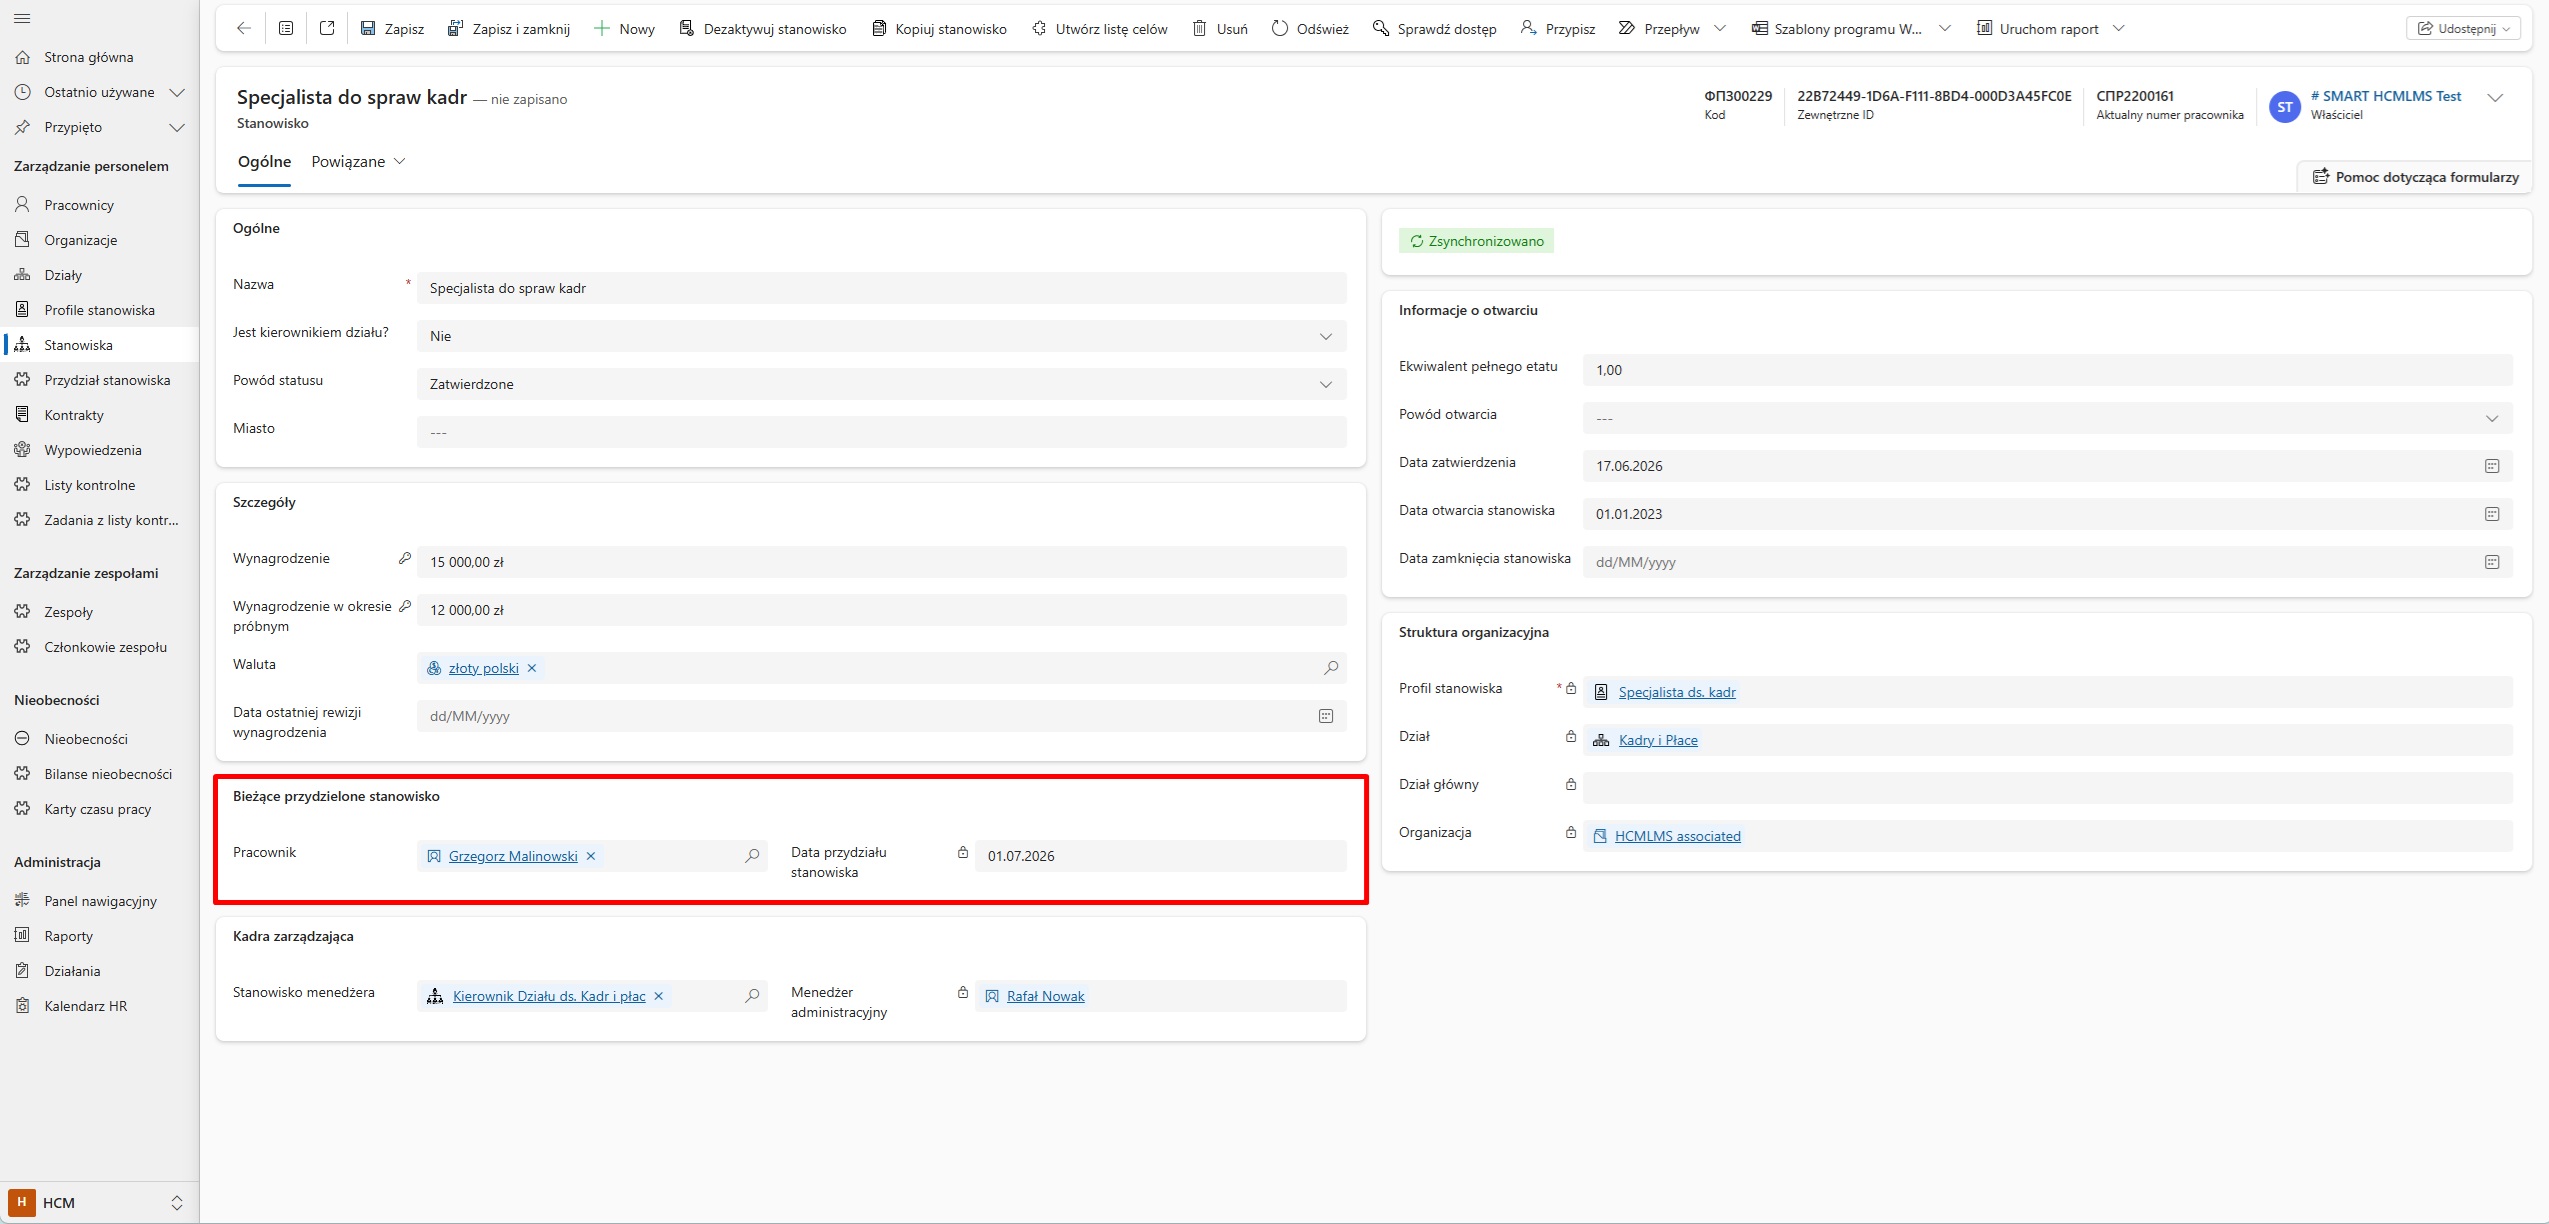The height and width of the screenshot is (1224, 2549).
Task: Open record set view icon
Action: pos(286,29)
